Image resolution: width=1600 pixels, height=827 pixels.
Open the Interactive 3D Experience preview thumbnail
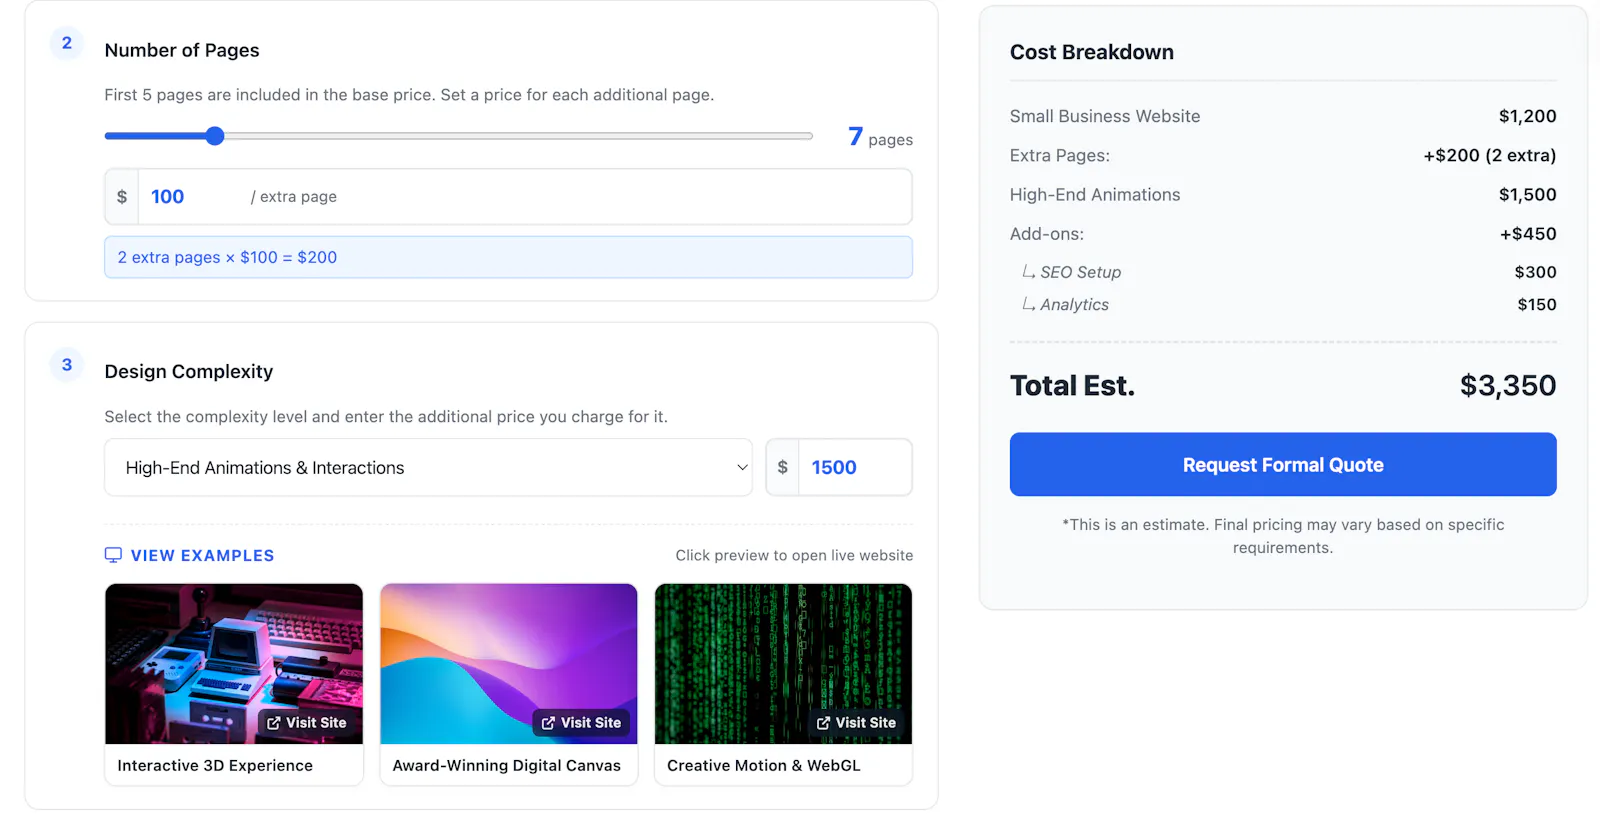click(x=234, y=664)
